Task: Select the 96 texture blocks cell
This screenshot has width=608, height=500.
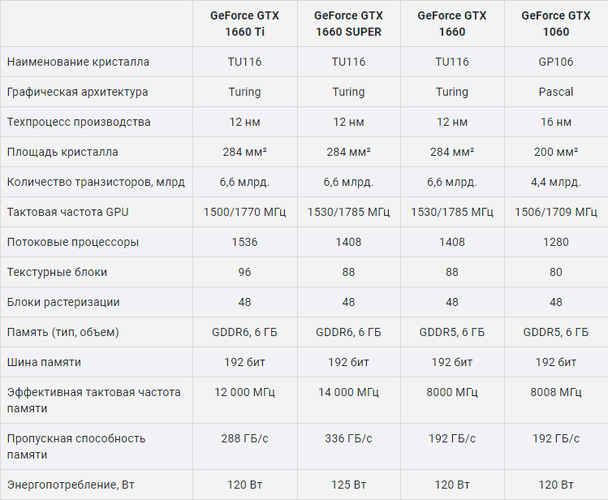Action: point(244,272)
